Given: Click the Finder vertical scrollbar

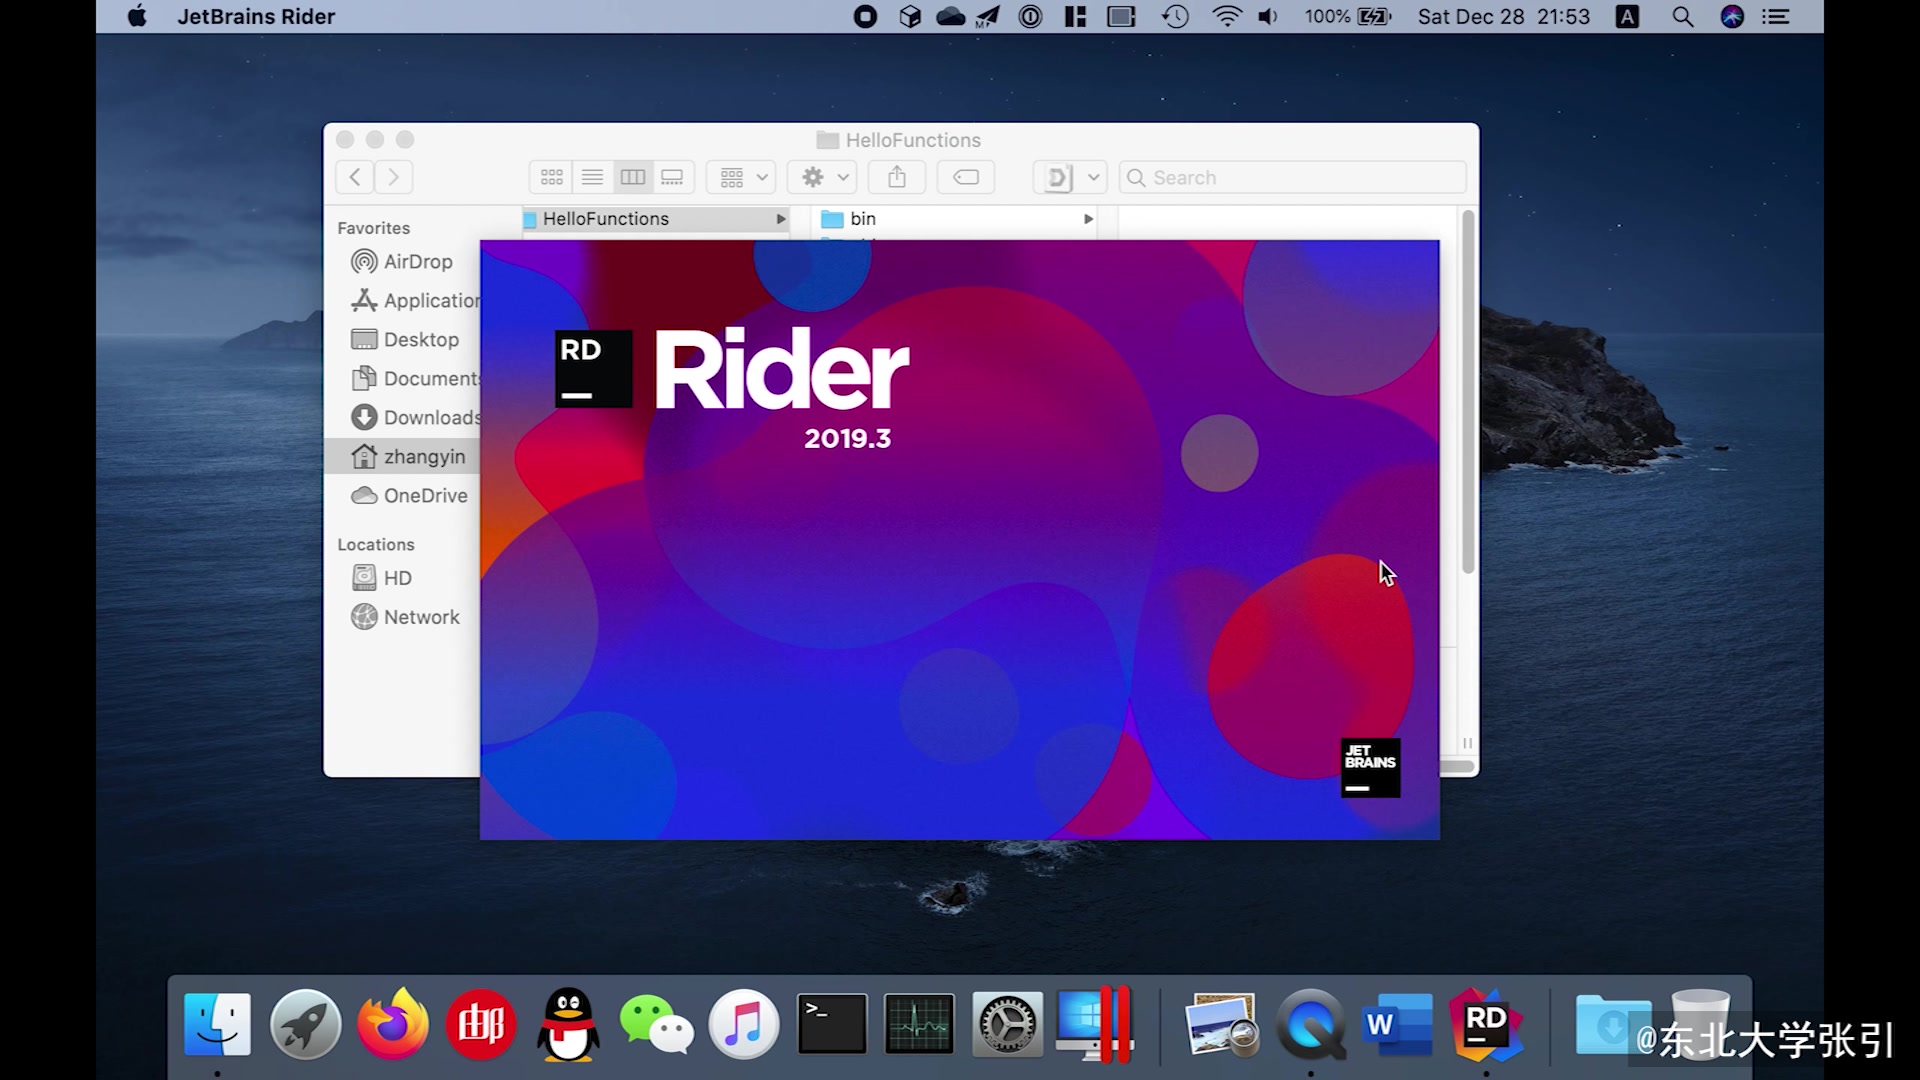Looking at the screenshot, I should [1468, 392].
